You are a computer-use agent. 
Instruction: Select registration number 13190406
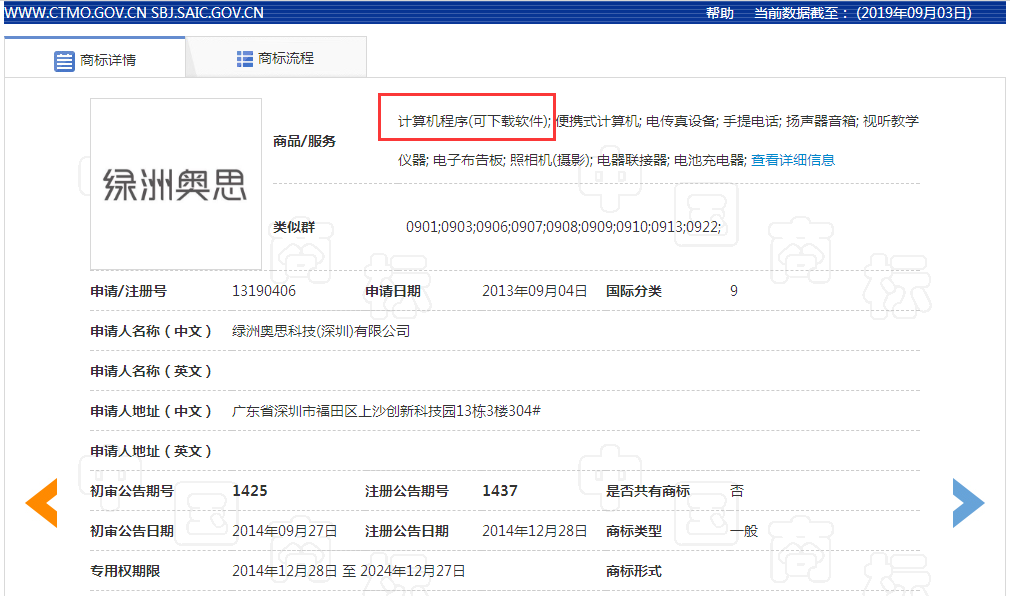click(264, 291)
